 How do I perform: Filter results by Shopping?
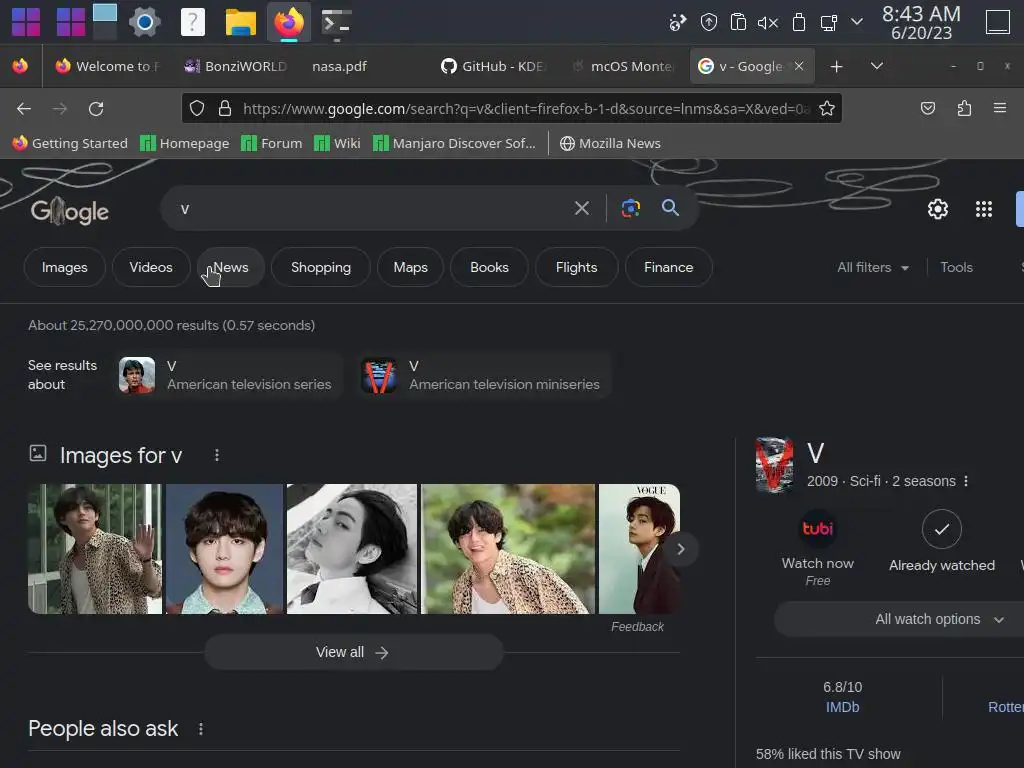coord(321,267)
